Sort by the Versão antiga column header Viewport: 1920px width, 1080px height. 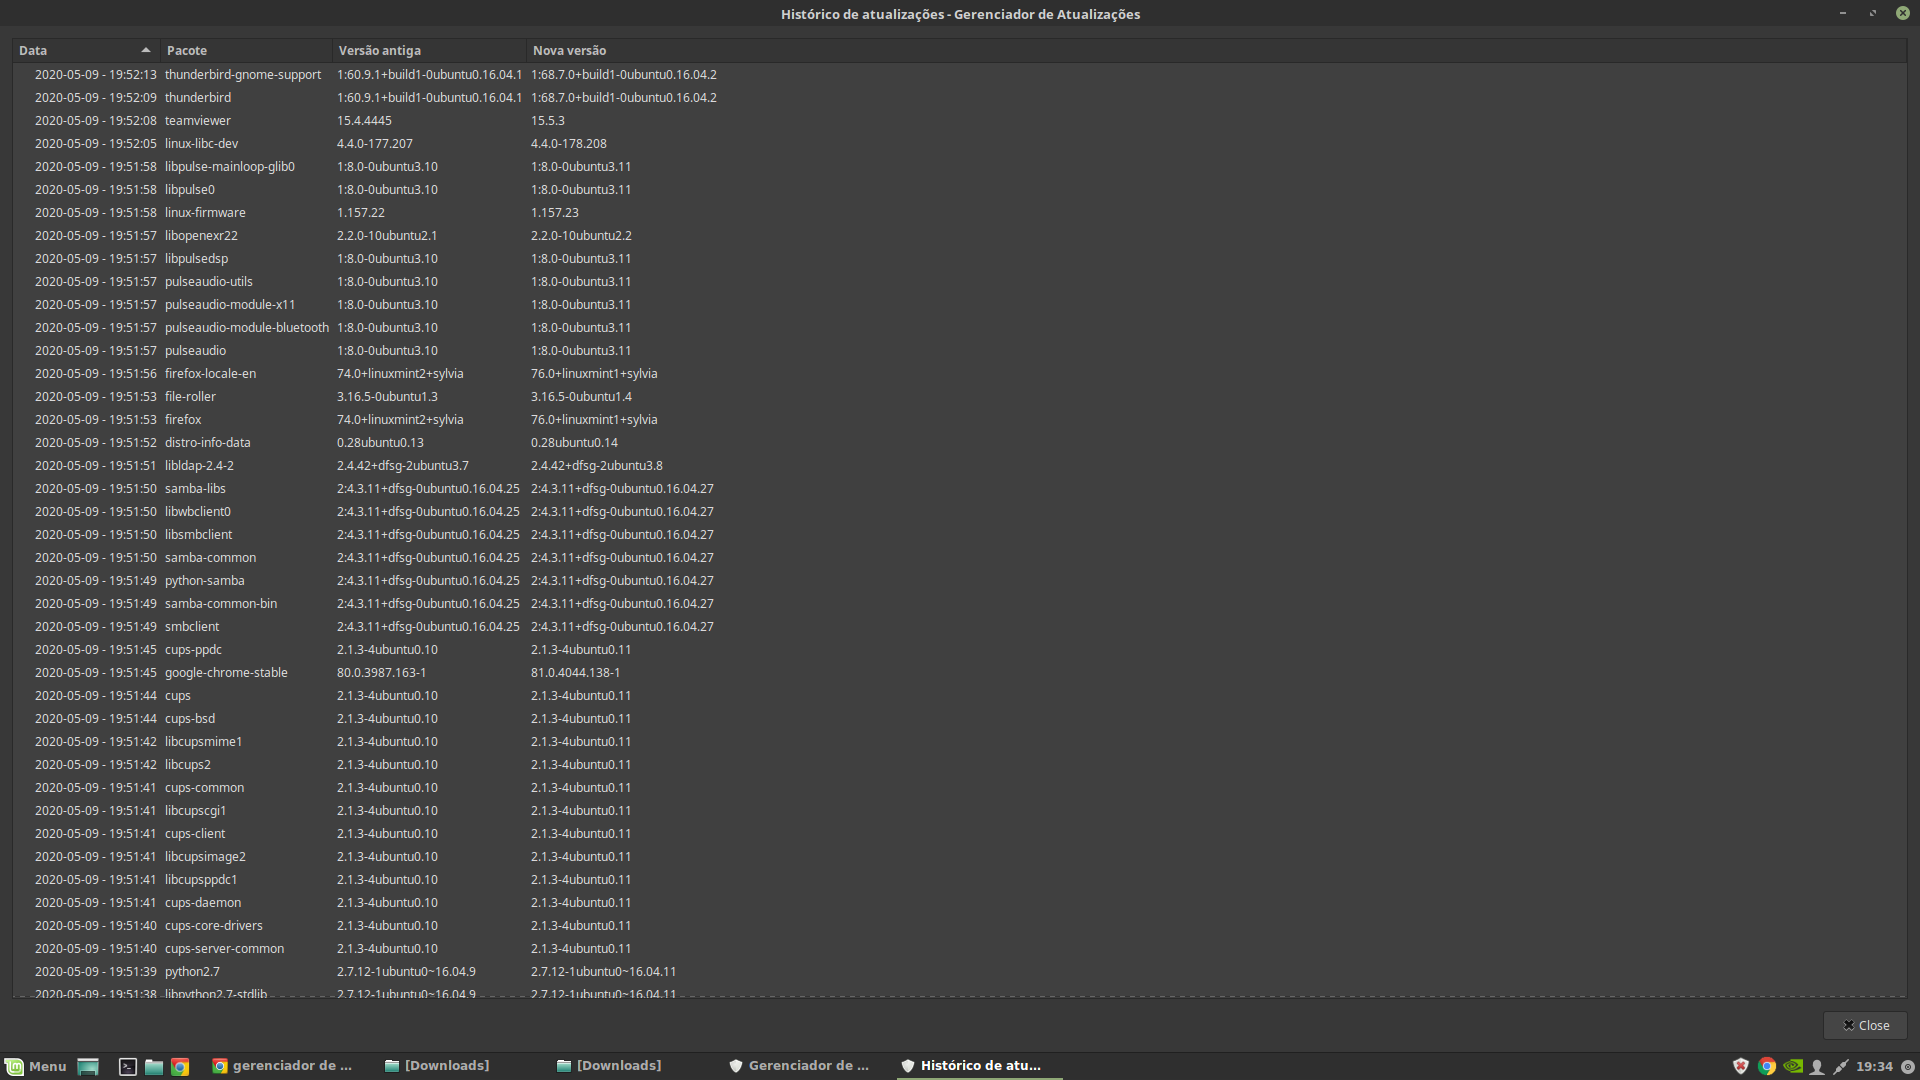click(x=428, y=50)
